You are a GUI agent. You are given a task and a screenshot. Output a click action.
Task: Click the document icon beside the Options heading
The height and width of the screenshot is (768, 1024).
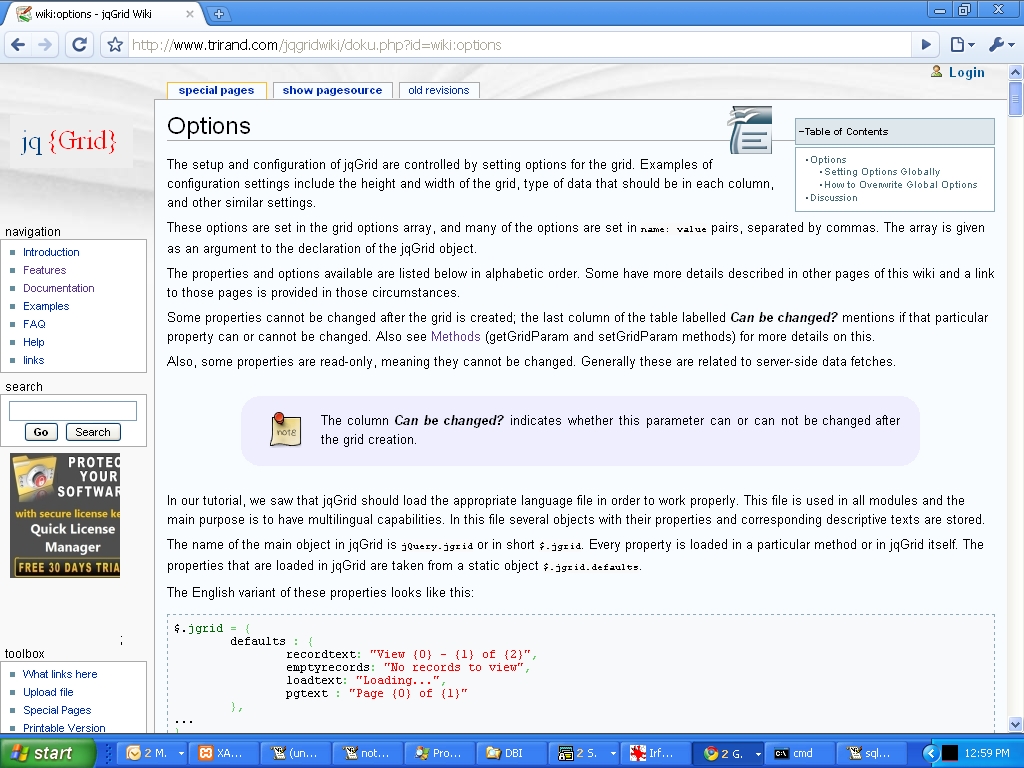750,130
